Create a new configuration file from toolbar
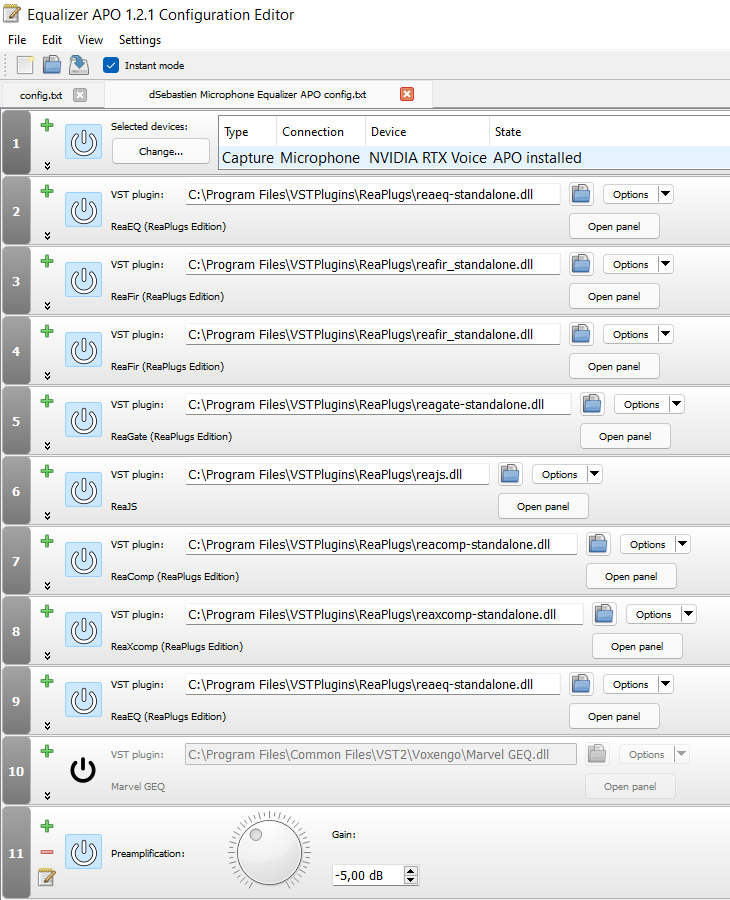The height and width of the screenshot is (900, 730). [25, 65]
